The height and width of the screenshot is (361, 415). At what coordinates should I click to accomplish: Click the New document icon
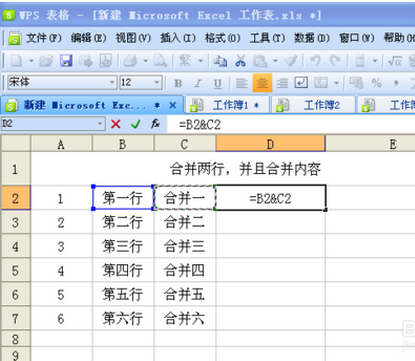point(16,61)
